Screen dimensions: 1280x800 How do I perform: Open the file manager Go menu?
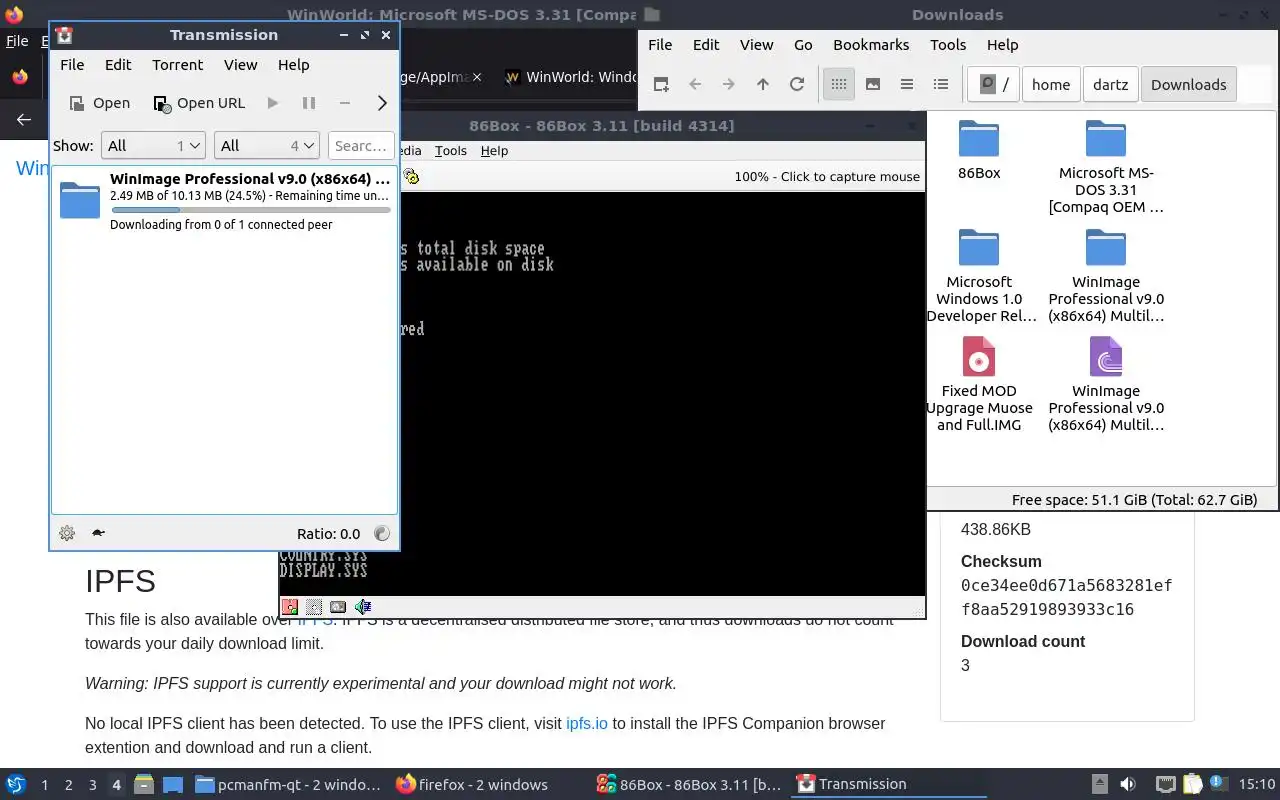click(x=803, y=45)
